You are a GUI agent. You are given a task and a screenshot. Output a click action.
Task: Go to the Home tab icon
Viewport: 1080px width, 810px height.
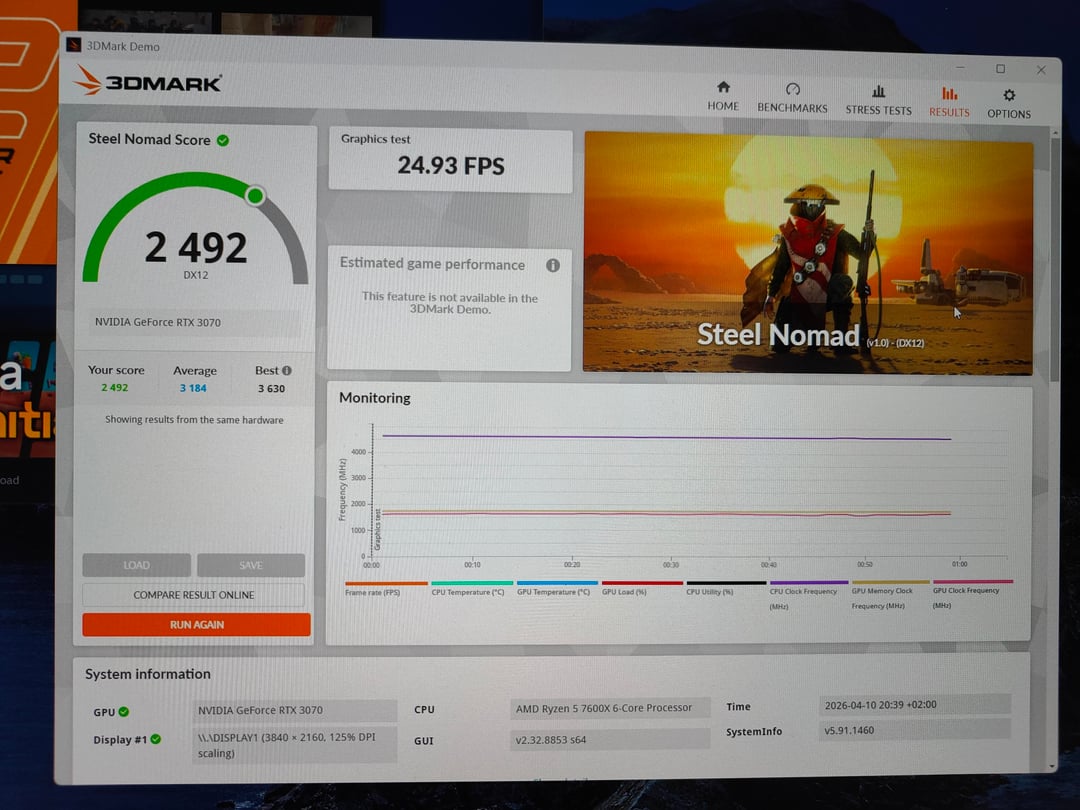(x=723, y=87)
